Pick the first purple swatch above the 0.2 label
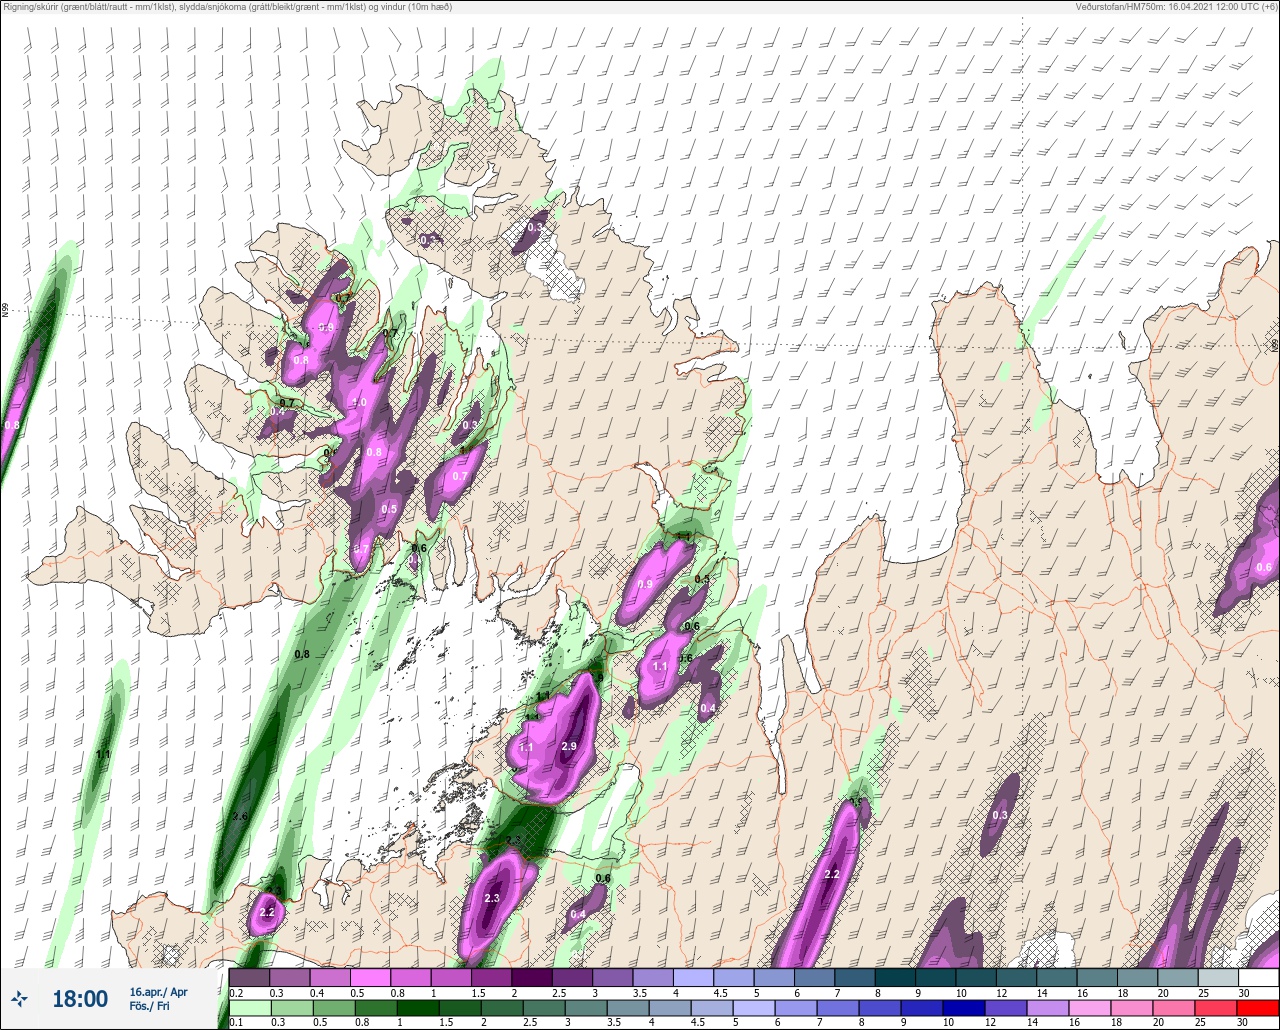Image resolution: width=1280 pixels, height=1030 pixels. click(x=249, y=977)
